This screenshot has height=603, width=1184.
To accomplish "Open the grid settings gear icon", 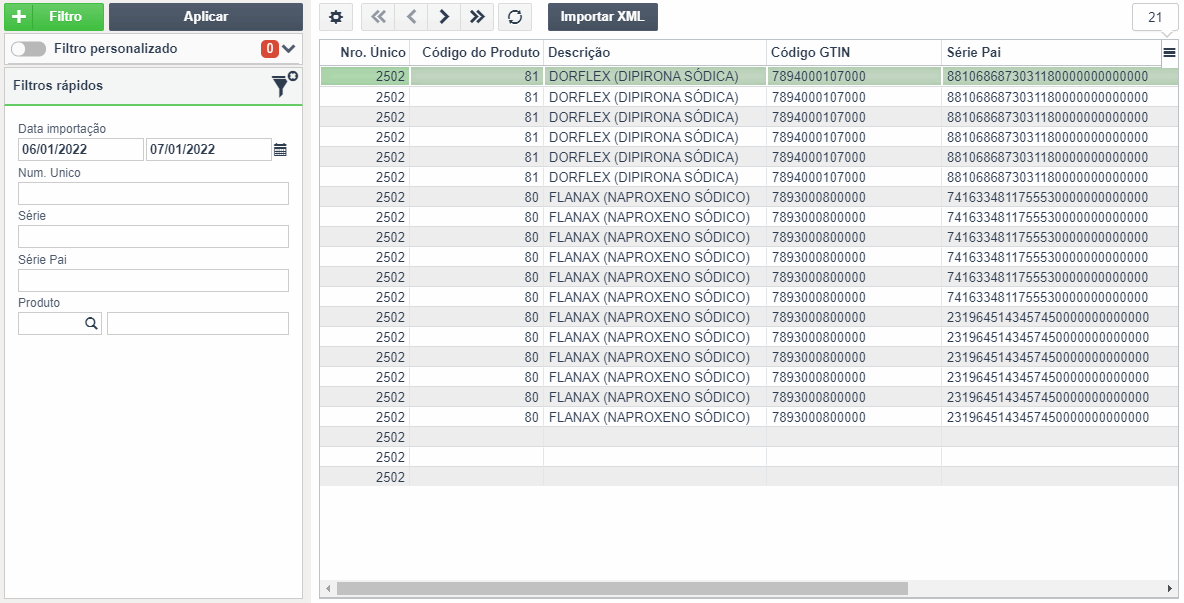I will coord(336,17).
